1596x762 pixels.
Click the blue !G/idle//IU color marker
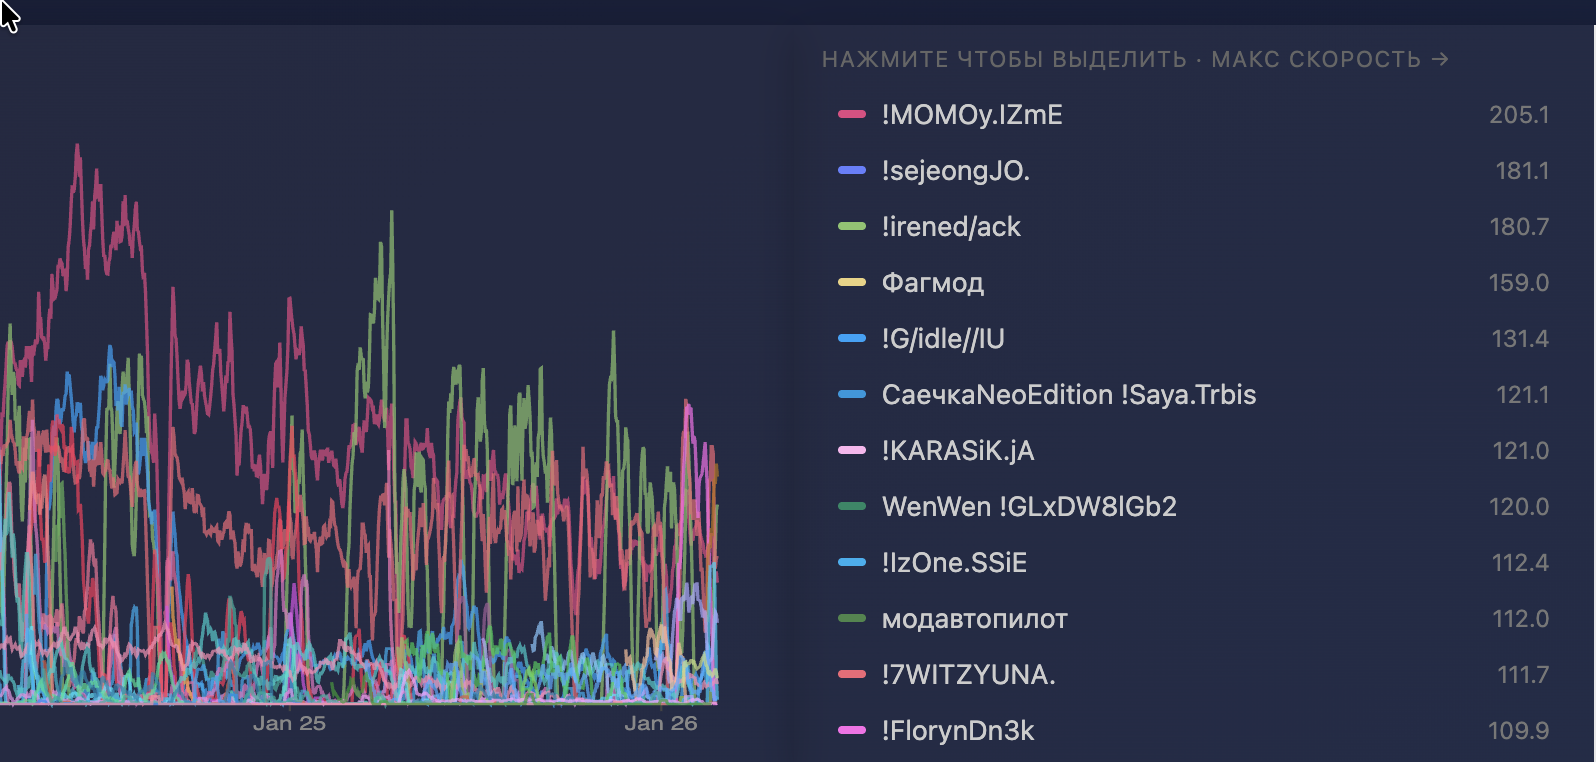[x=852, y=339]
